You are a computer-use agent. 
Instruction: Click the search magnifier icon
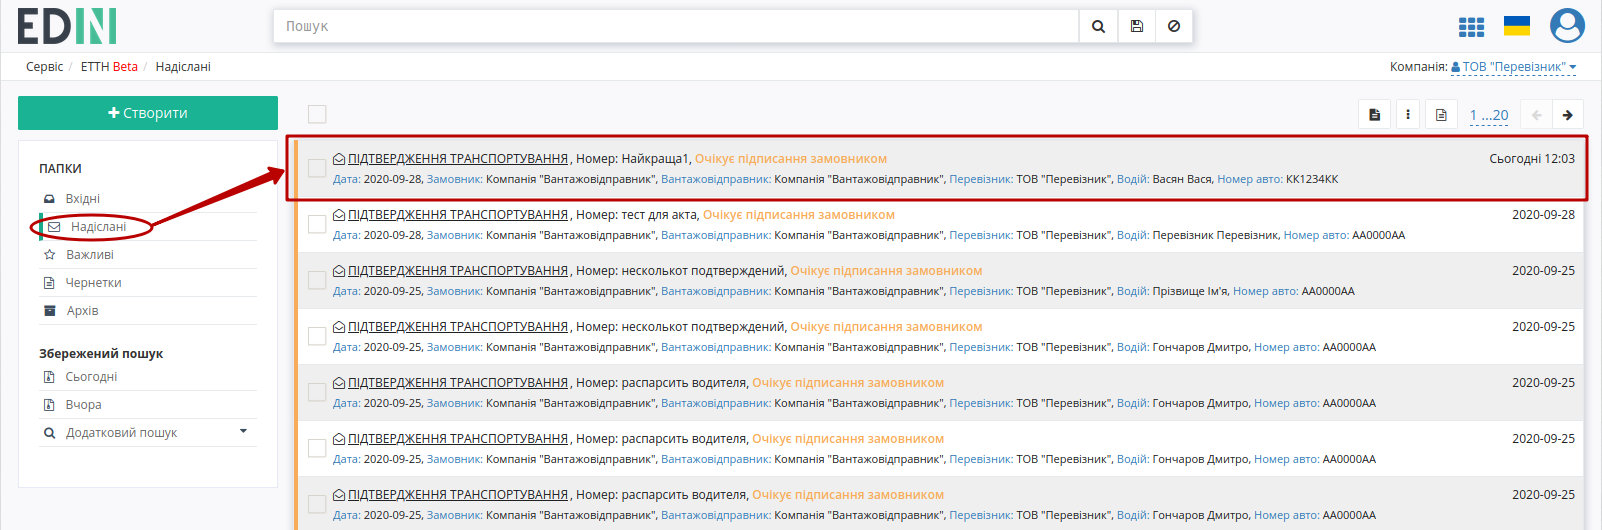pyautogui.click(x=1098, y=26)
